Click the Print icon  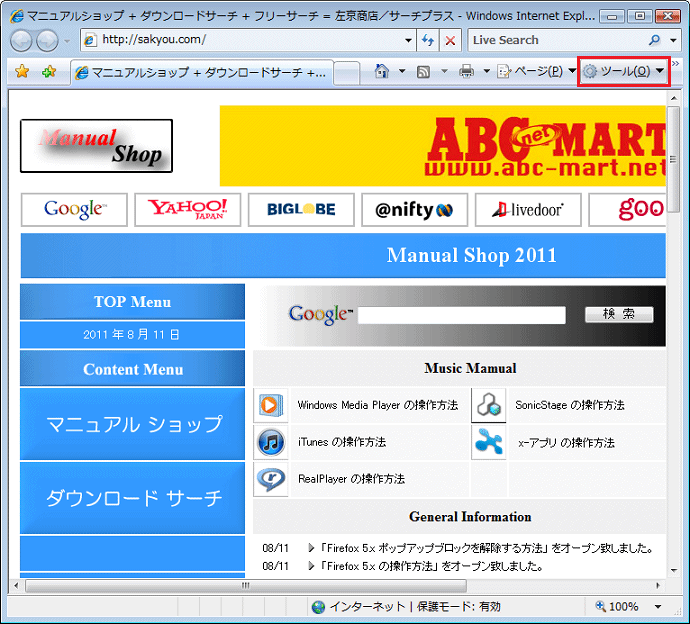[466, 71]
